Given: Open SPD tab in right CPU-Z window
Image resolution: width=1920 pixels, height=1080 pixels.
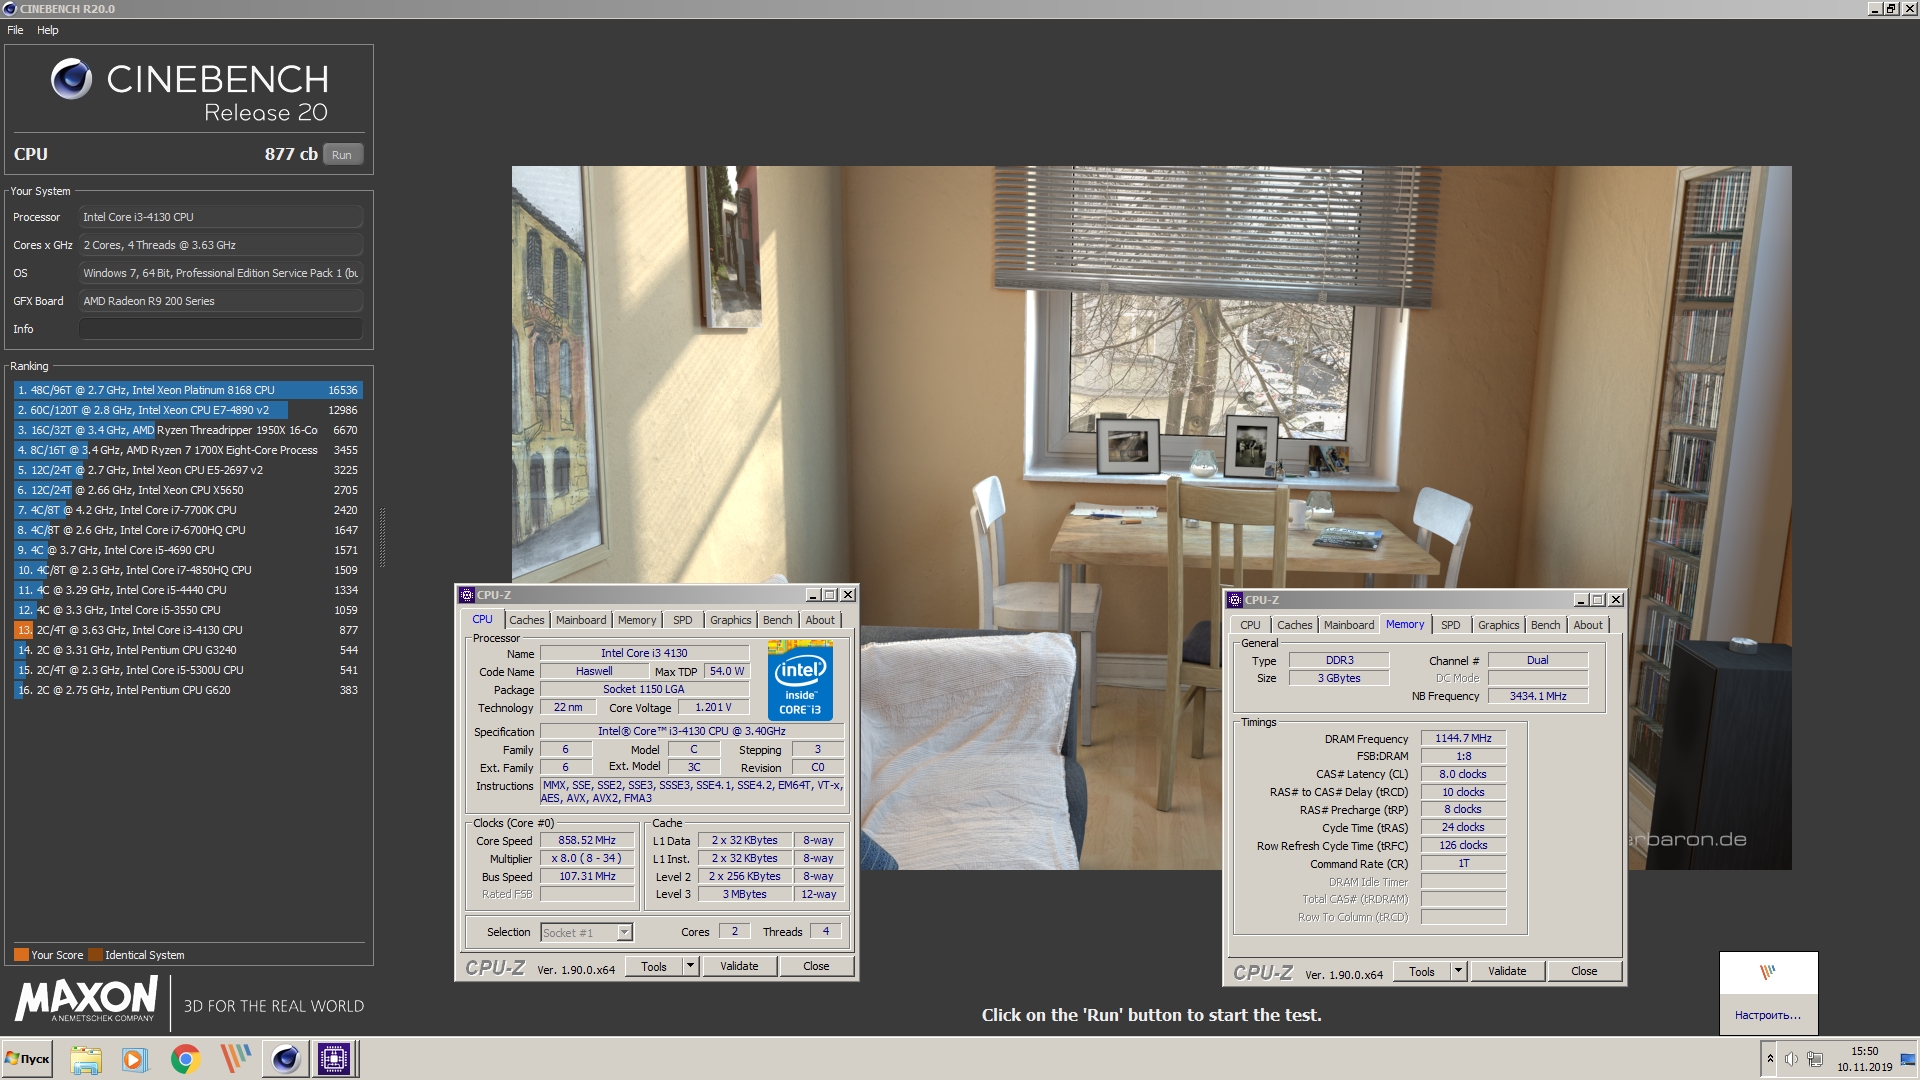Looking at the screenshot, I should (1451, 625).
